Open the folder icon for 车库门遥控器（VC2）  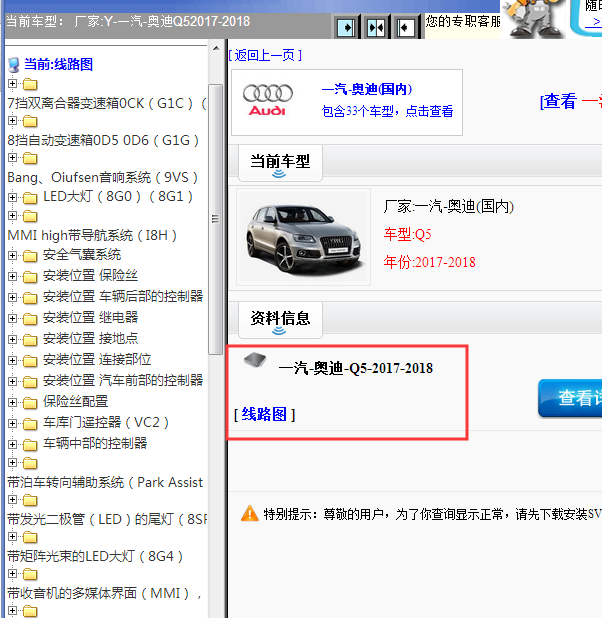click(x=30, y=423)
